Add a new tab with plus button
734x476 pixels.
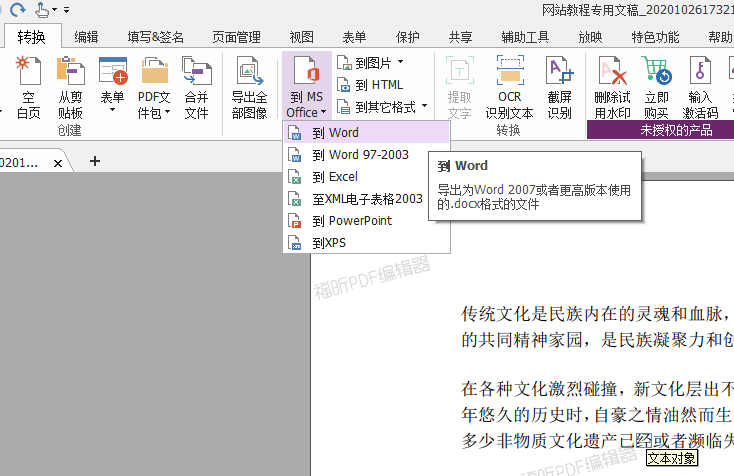point(95,161)
